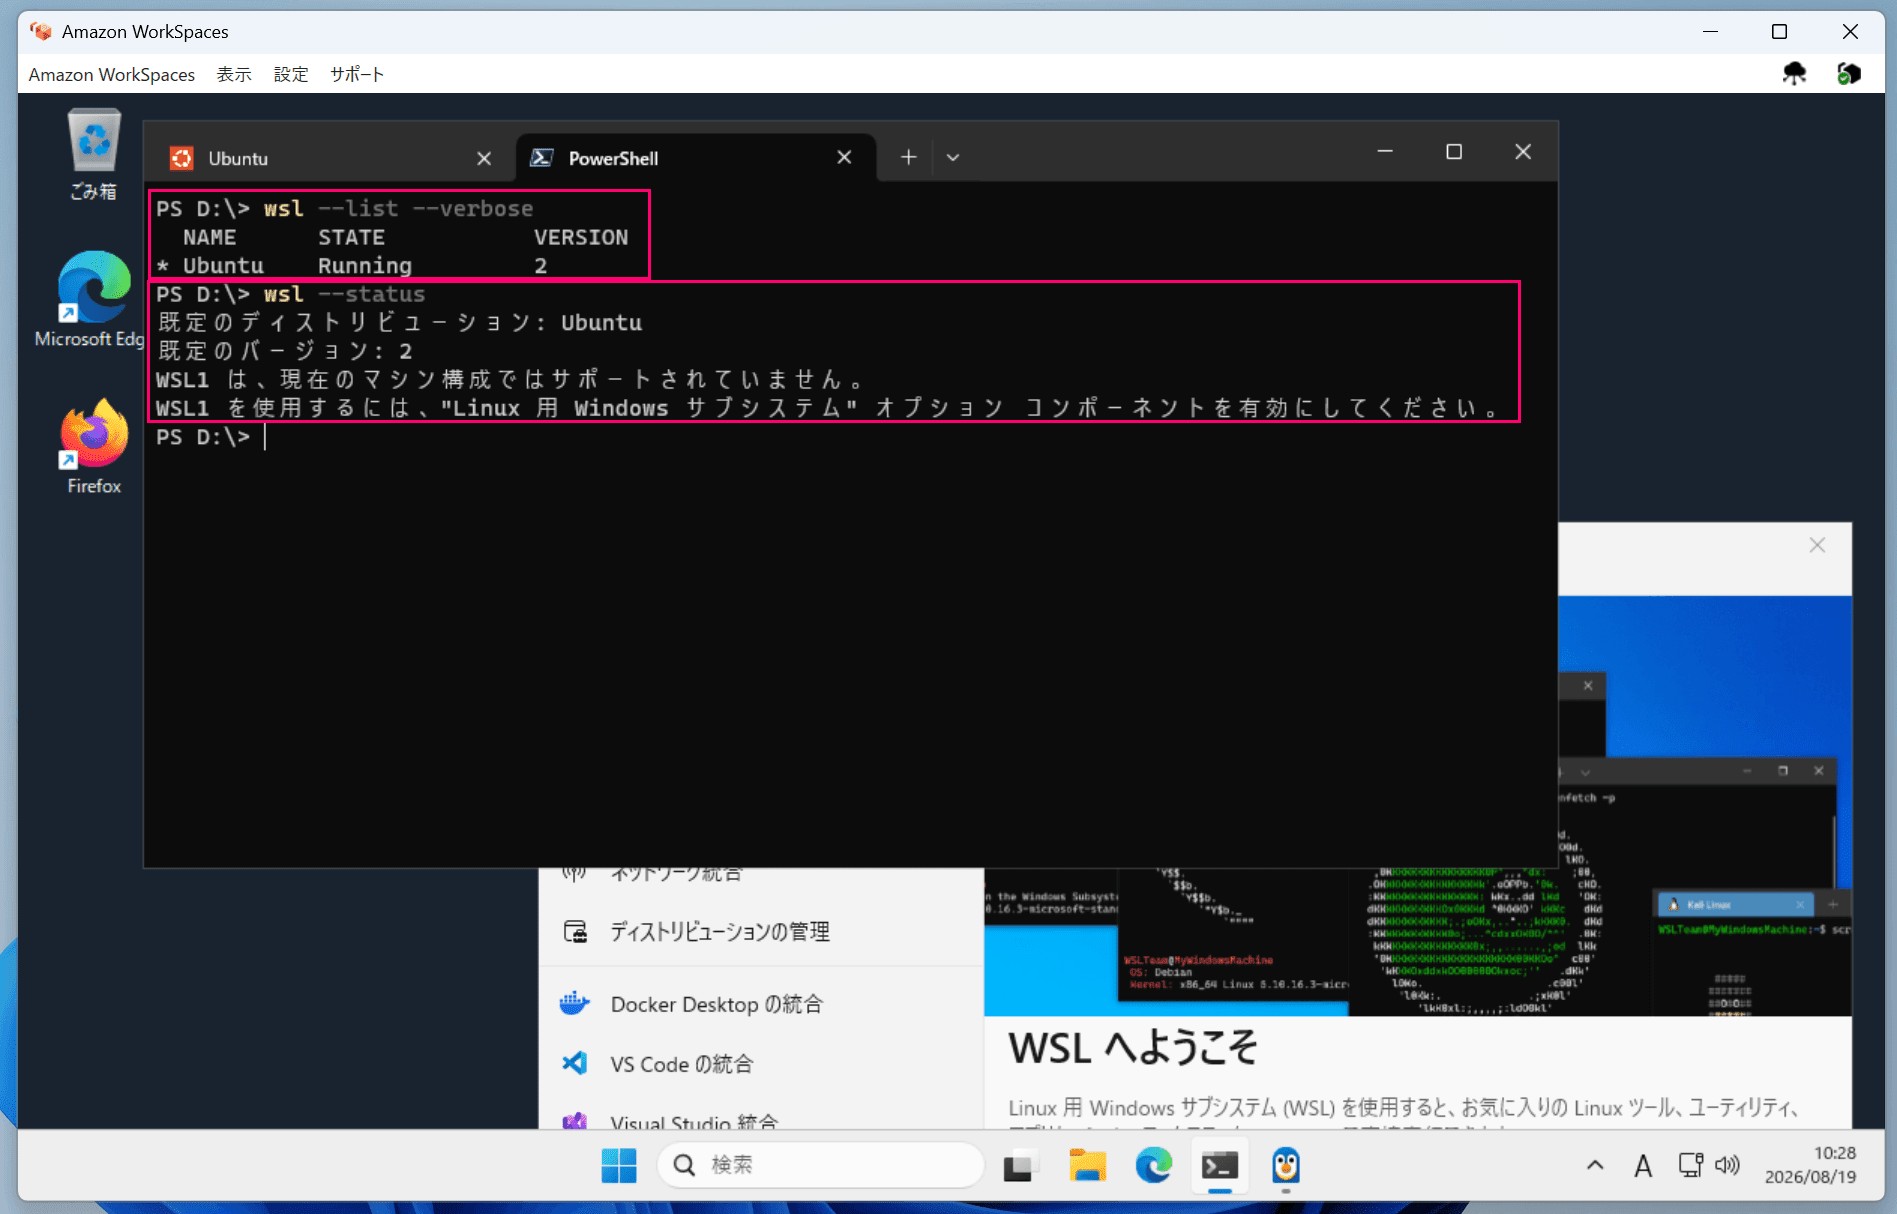This screenshot has width=1897, height=1214.
Task: Click the VS Code icon
Action: tap(575, 1063)
